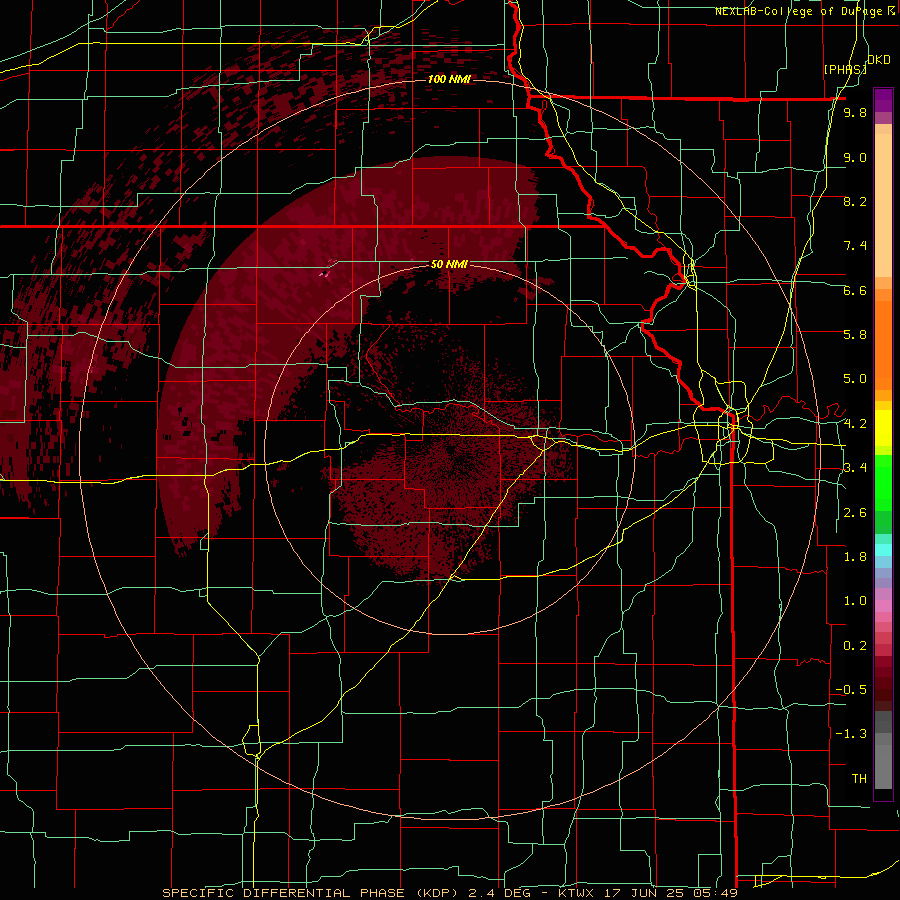Click the 8.2 scale label
This screenshot has width=900, height=900.
855,201
